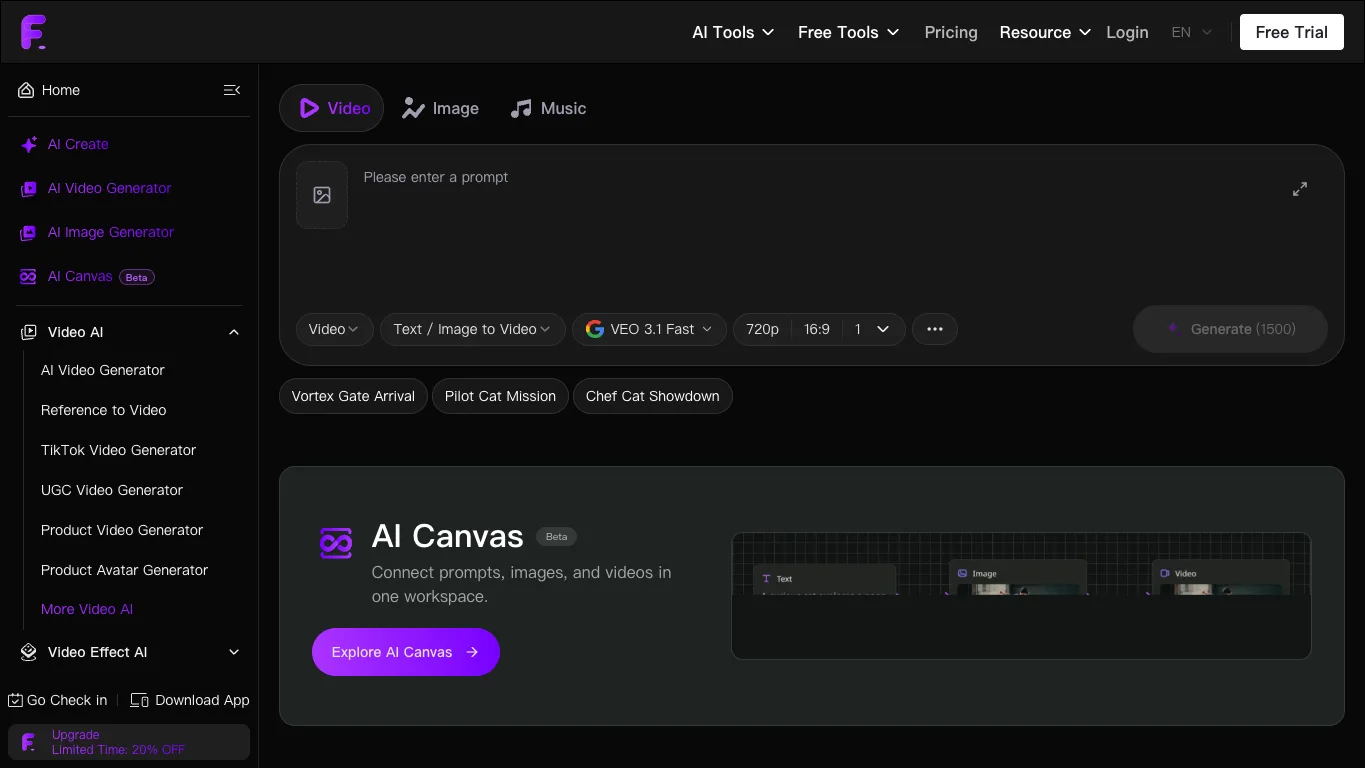
Task: Click the AI Canvas preview thumbnail
Action: (1021, 596)
